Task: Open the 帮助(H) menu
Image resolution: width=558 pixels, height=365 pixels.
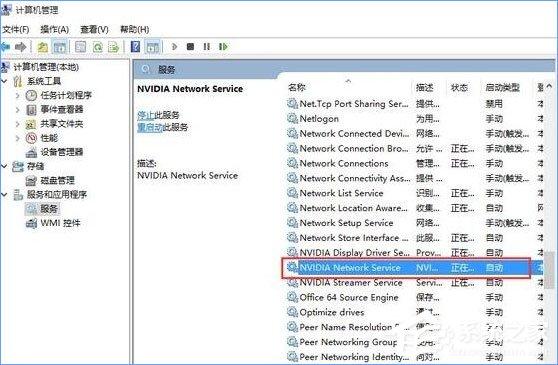Action: coord(134,30)
